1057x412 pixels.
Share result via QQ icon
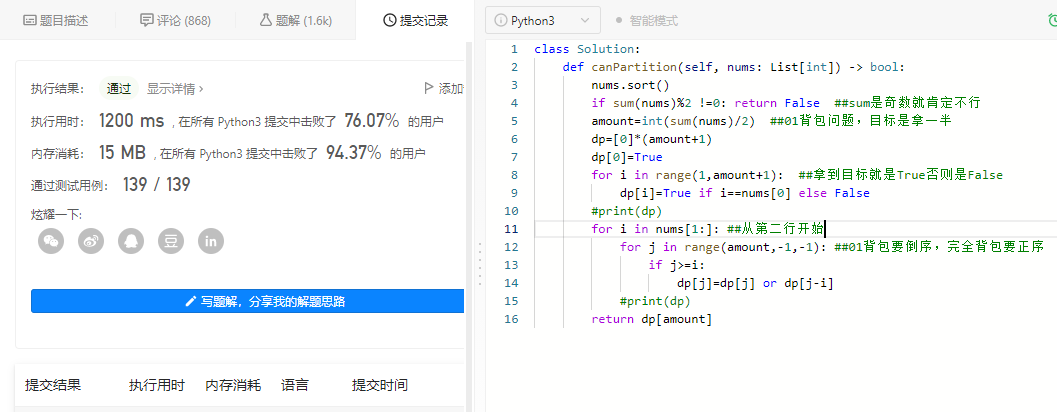pos(130,240)
